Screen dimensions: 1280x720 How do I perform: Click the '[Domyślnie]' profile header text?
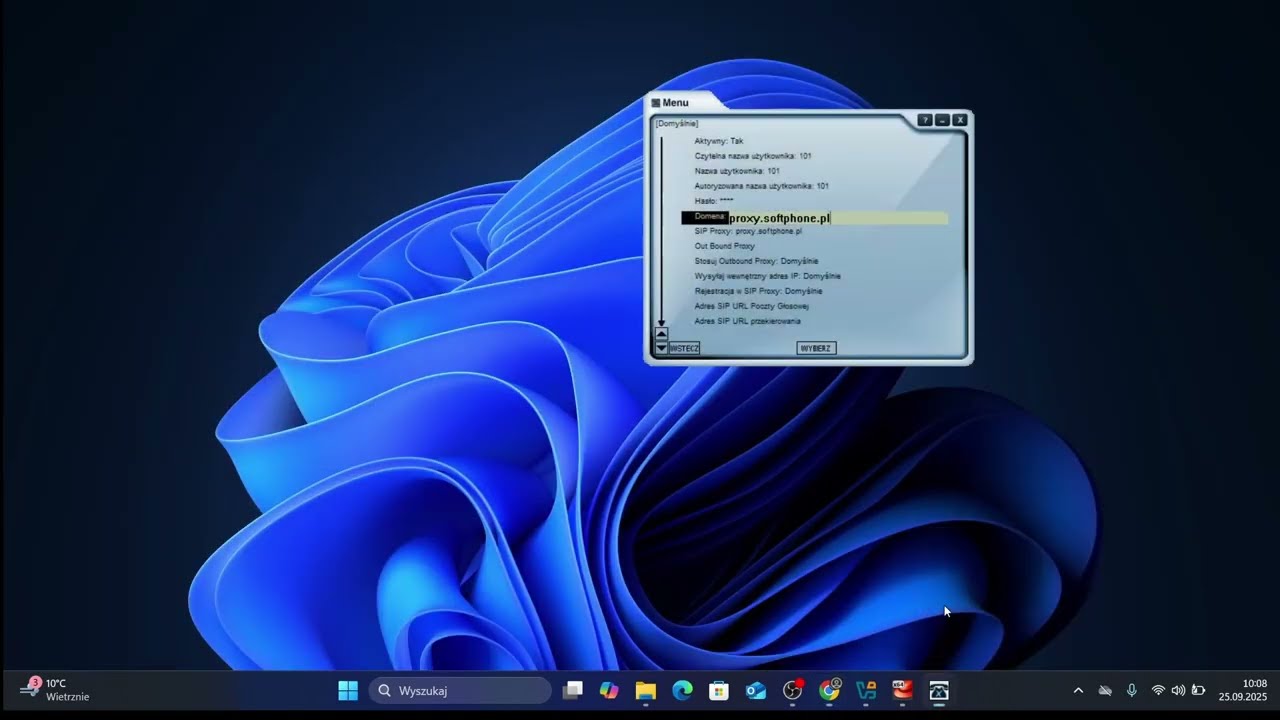(677, 124)
